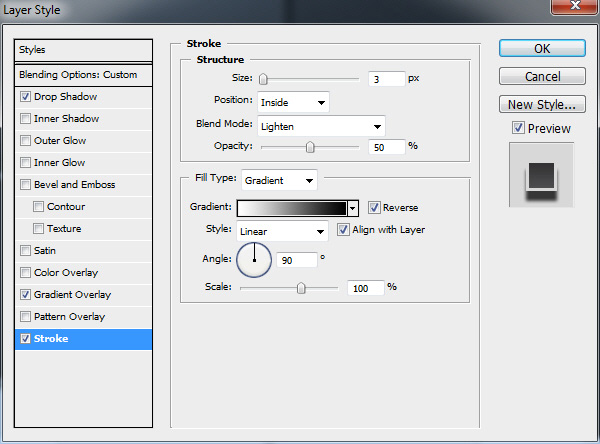Select the Pattern Overlay label
Image resolution: width=600 pixels, height=444 pixels.
69,317
